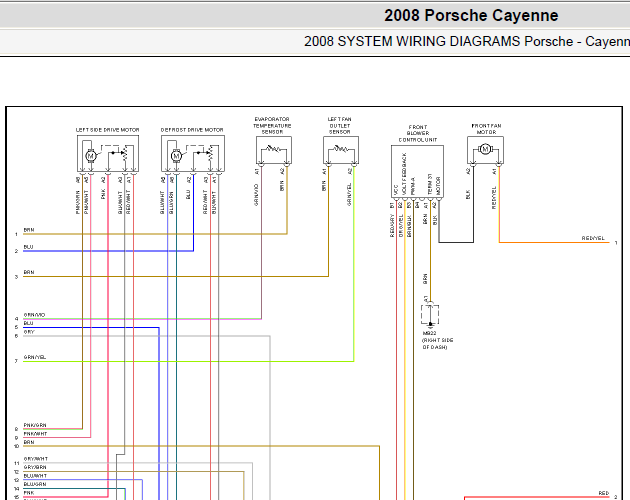The width and height of the screenshot is (630, 500).
Task: Click the 'GRN/YEL' label on wire 7
Action: [x=35, y=357]
